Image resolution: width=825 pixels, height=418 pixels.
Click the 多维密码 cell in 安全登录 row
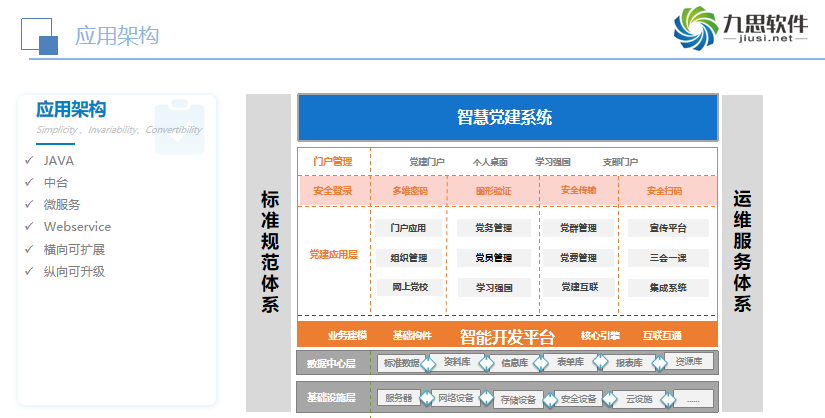410,191
